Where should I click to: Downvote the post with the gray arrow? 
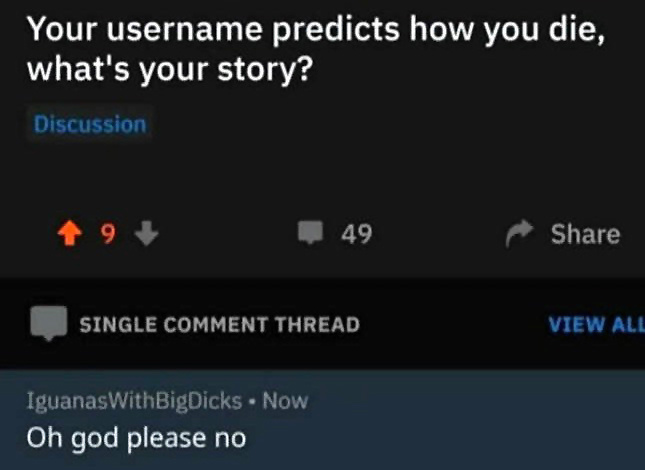point(145,234)
